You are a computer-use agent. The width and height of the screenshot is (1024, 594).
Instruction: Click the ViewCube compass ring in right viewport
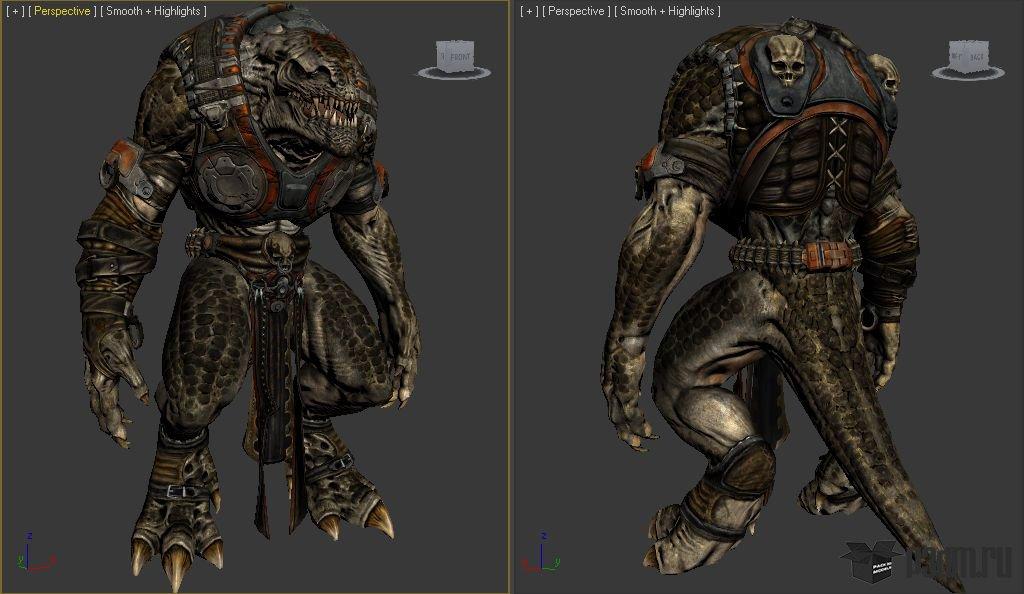coord(968,73)
